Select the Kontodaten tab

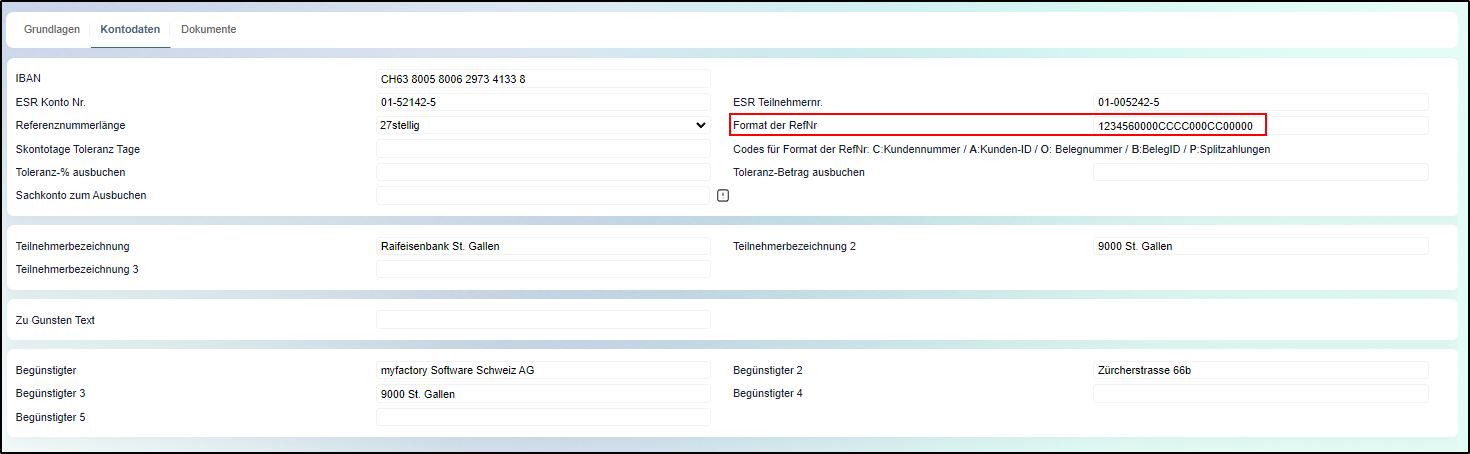point(130,30)
